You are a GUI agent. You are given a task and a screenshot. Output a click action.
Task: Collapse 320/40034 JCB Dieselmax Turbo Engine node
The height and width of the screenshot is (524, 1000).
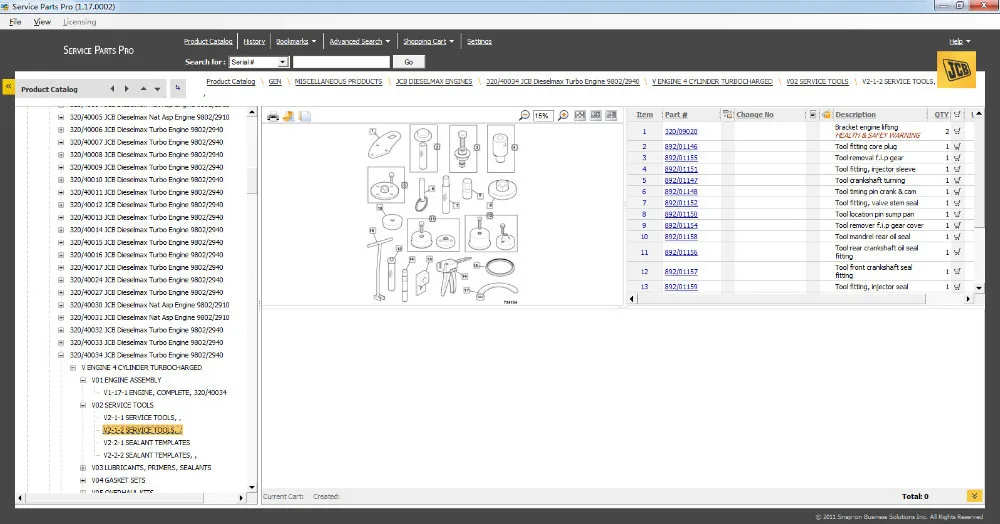(61, 355)
